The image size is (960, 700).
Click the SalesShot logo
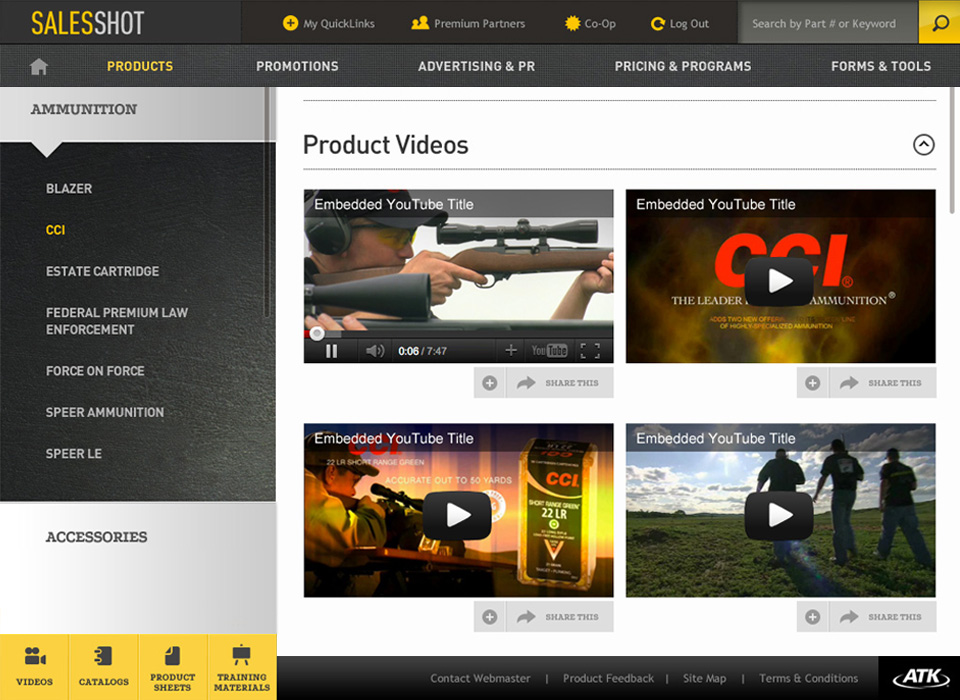(x=88, y=23)
